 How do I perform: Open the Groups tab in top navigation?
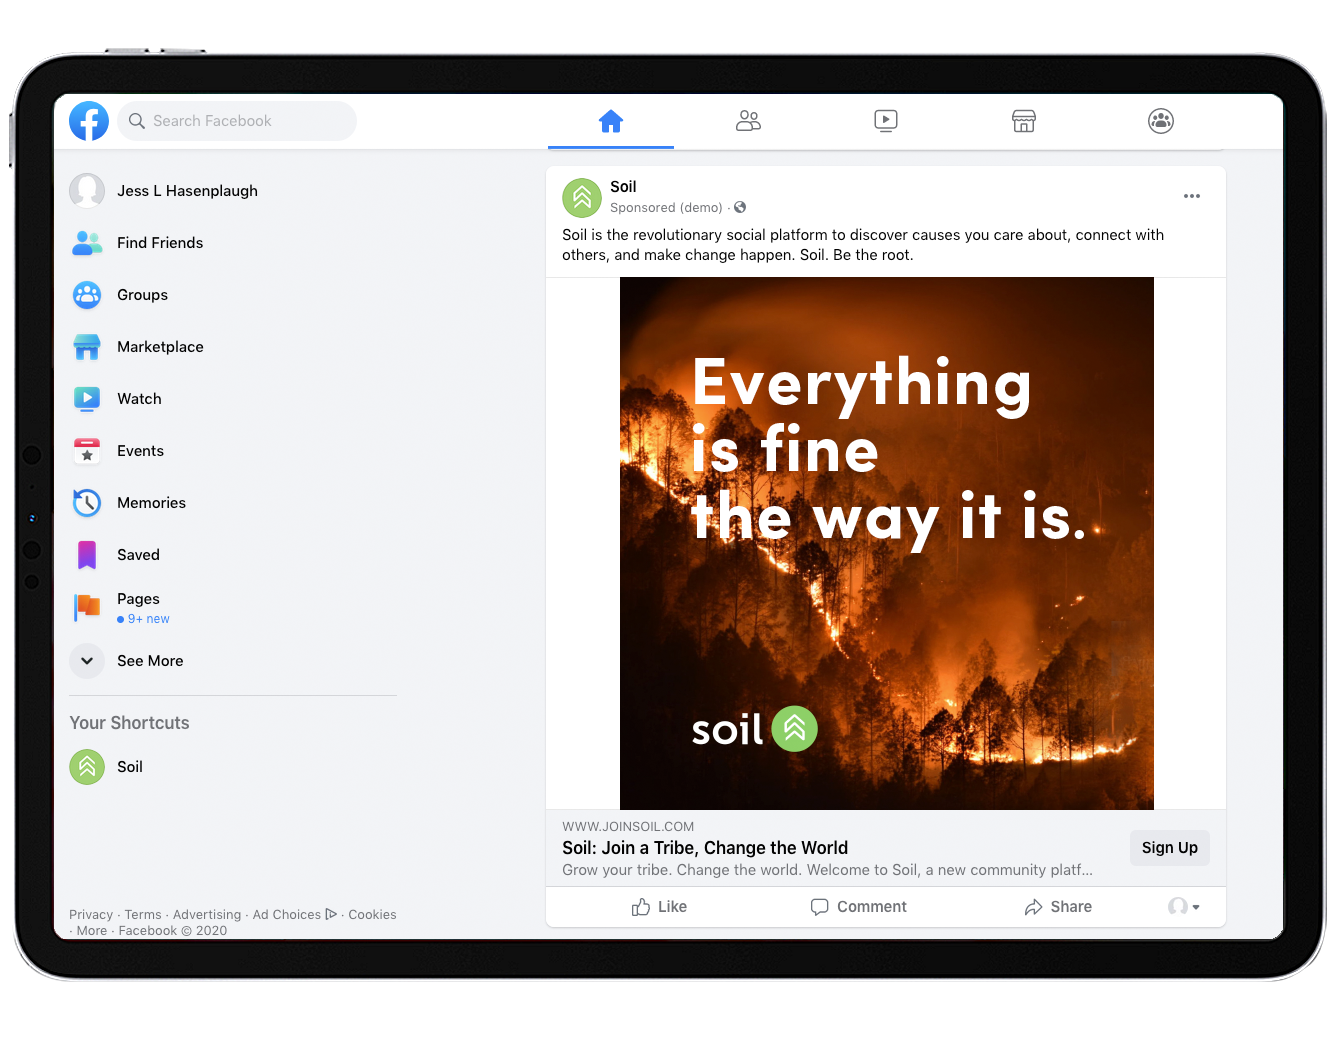tap(1161, 121)
